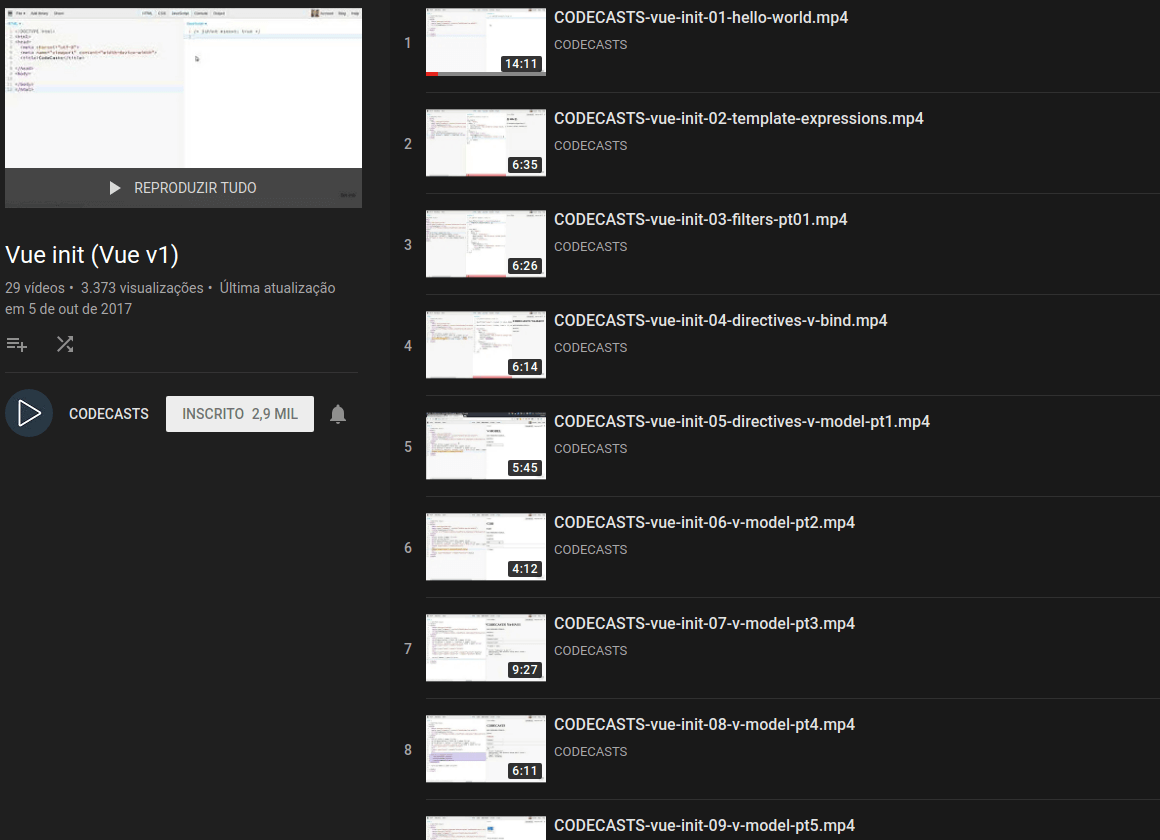
Task: Click the channel name under the 06-v-model-pt2 video
Action: tap(590, 550)
